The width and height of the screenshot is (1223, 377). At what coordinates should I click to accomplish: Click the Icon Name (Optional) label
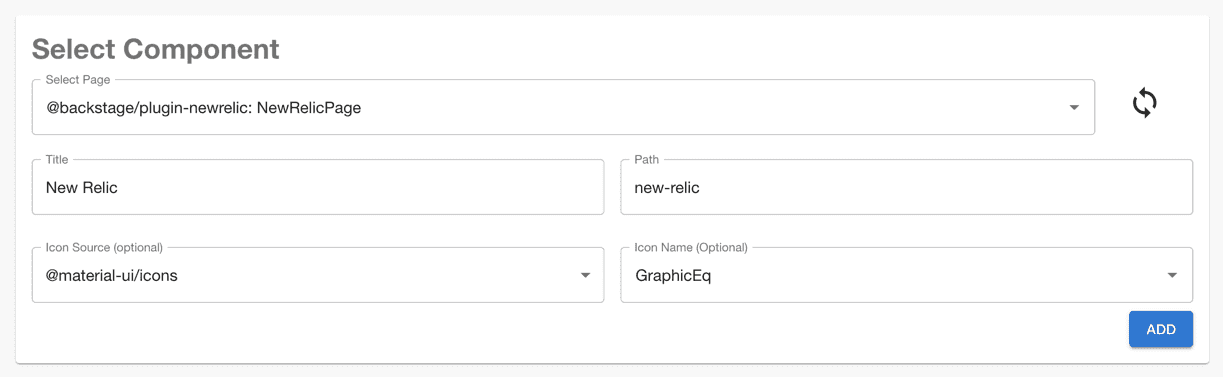coord(691,247)
